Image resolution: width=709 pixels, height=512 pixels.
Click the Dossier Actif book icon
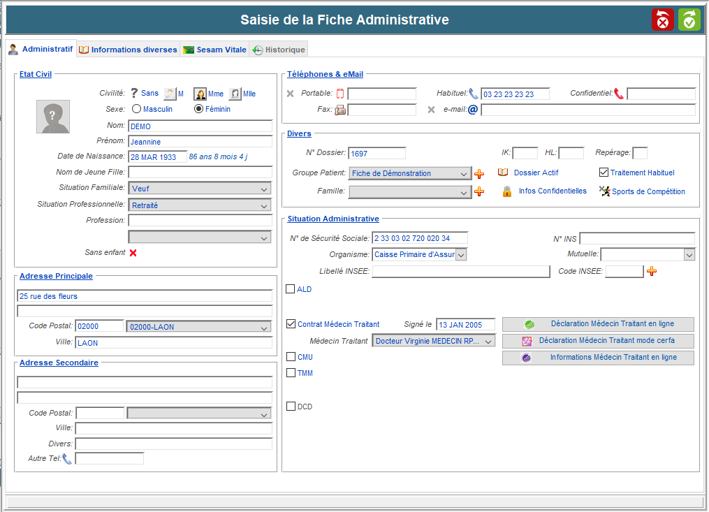[504, 173]
